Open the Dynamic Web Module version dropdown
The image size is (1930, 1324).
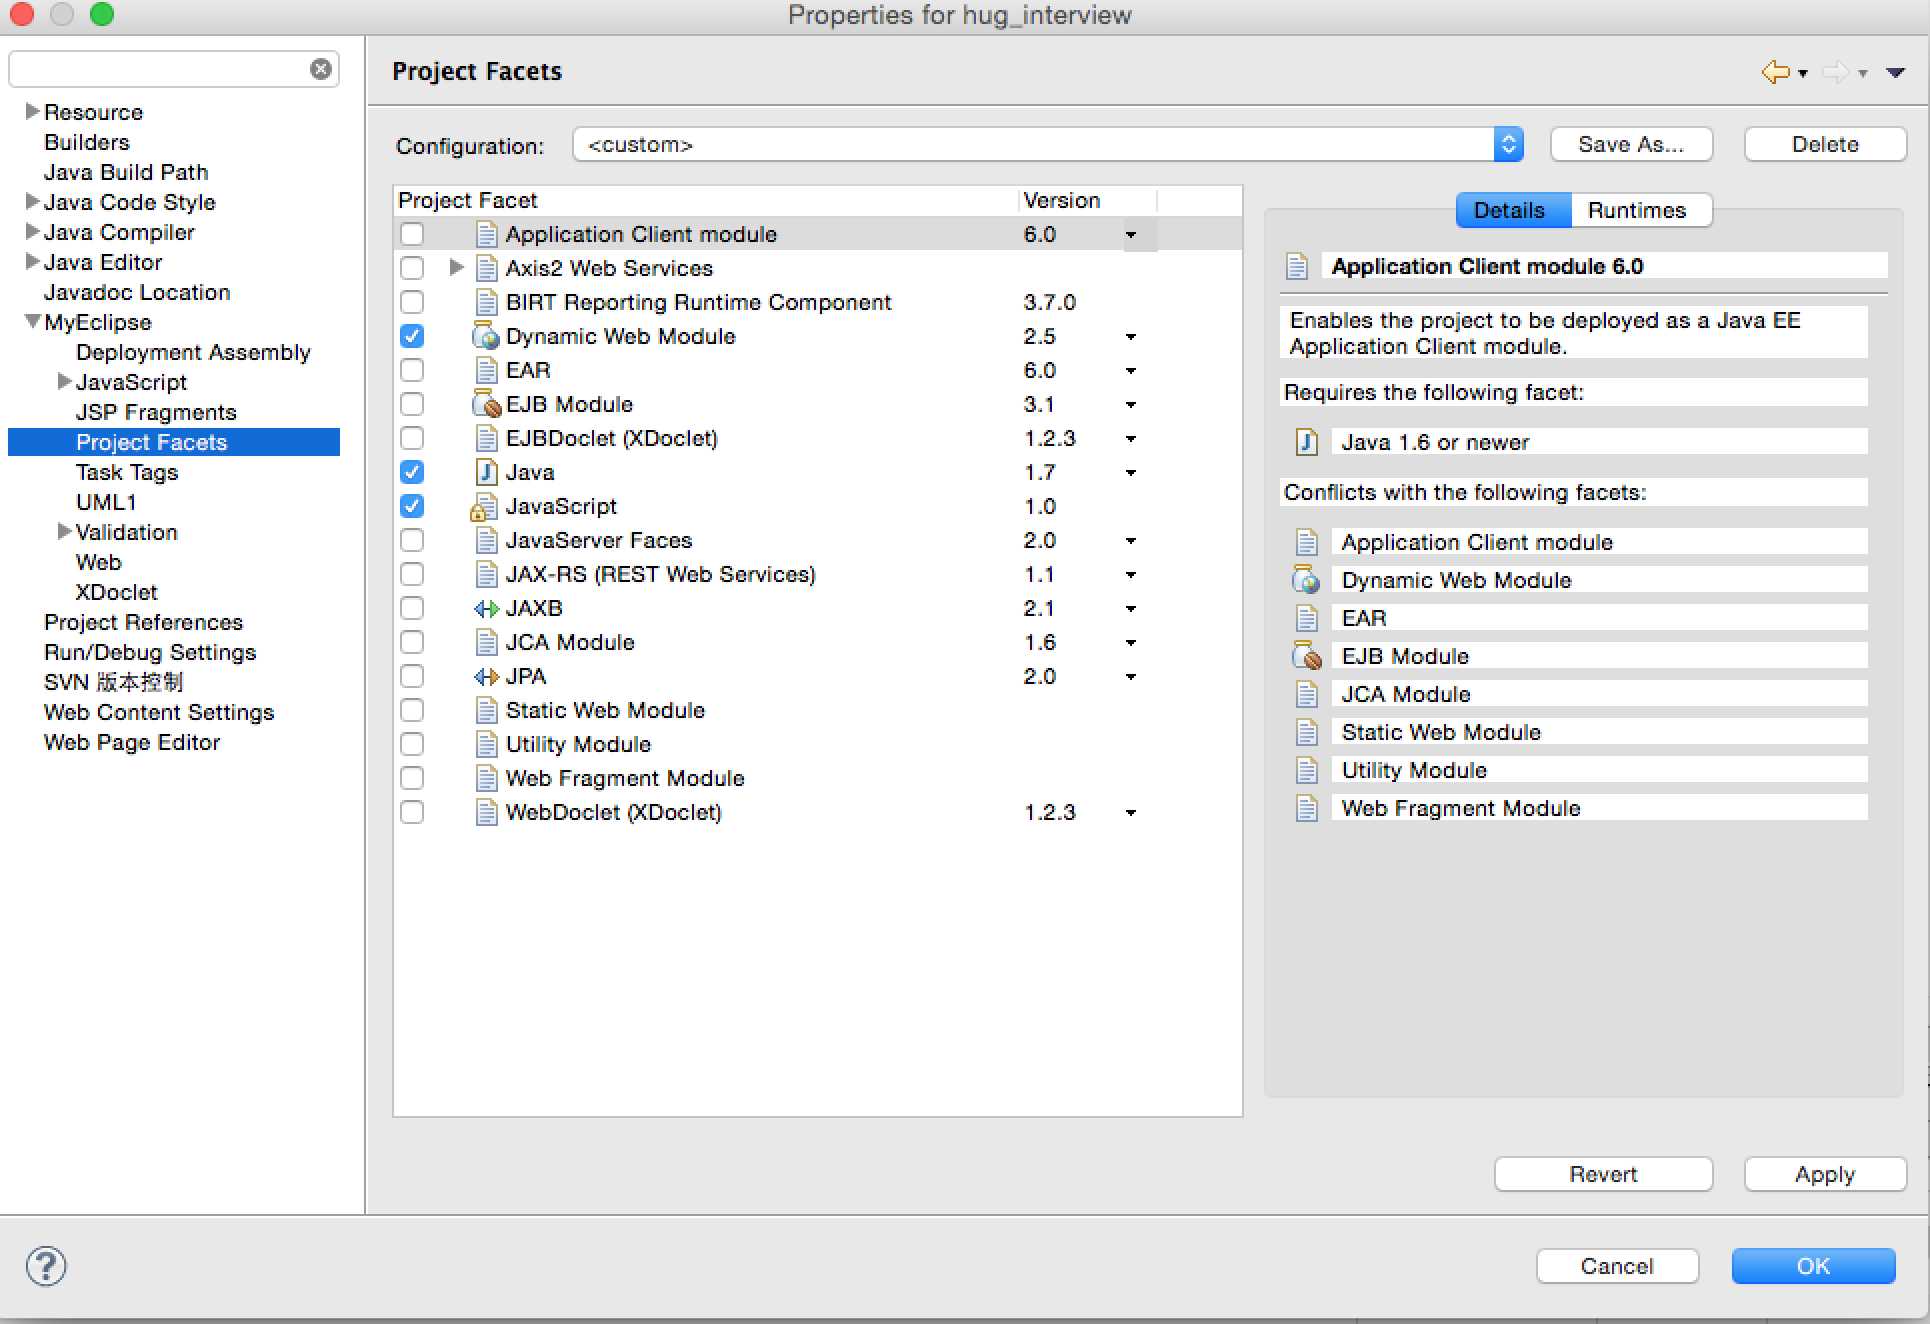coord(1131,337)
